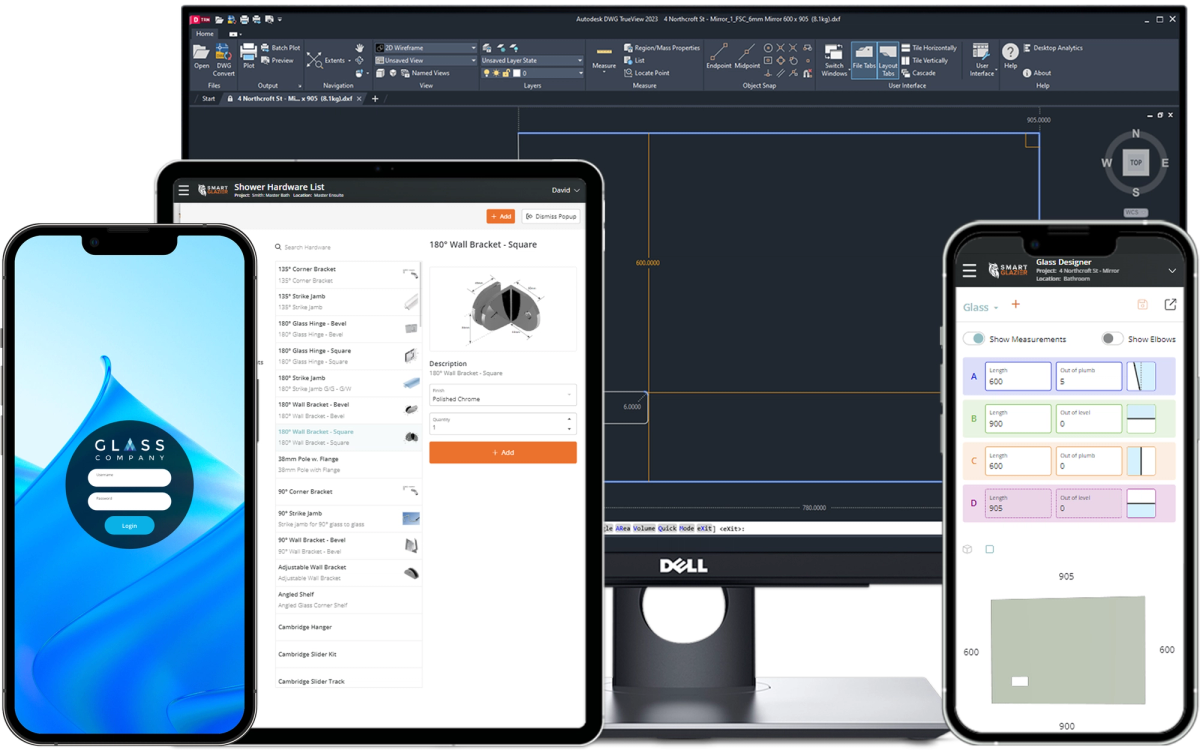Image resolution: width=1200 pixels, height=750 pixels.
Task: Click Dismiss Popup in Shower Hardware List
Action: point(549,216)
